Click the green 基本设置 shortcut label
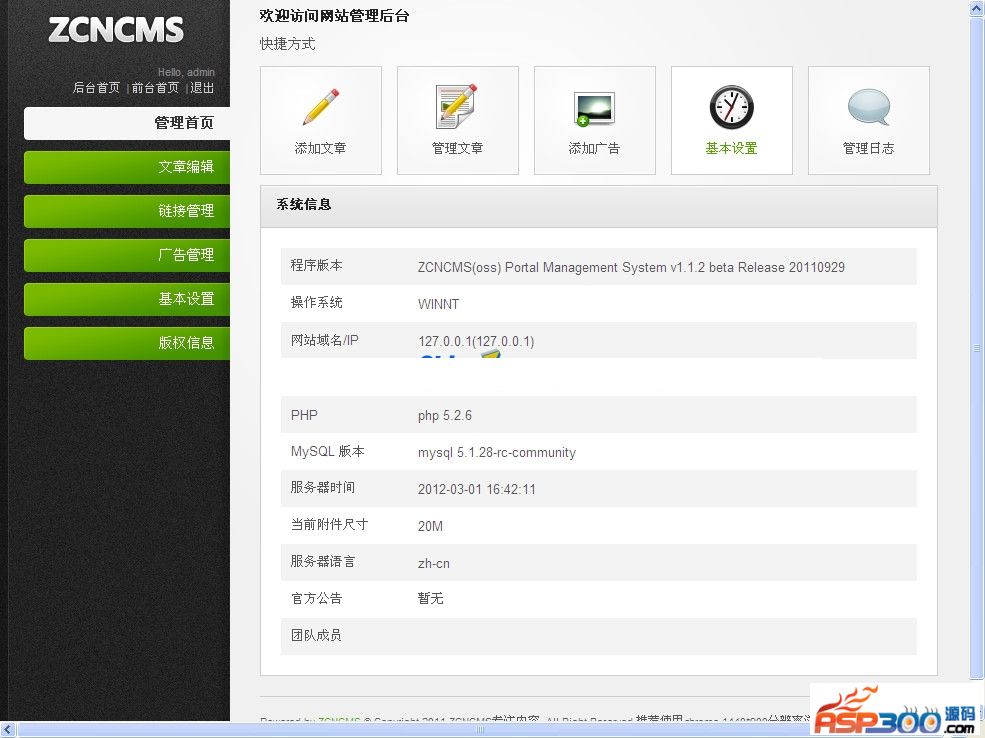This screenshot has height=738, width=985. point(731,148)
